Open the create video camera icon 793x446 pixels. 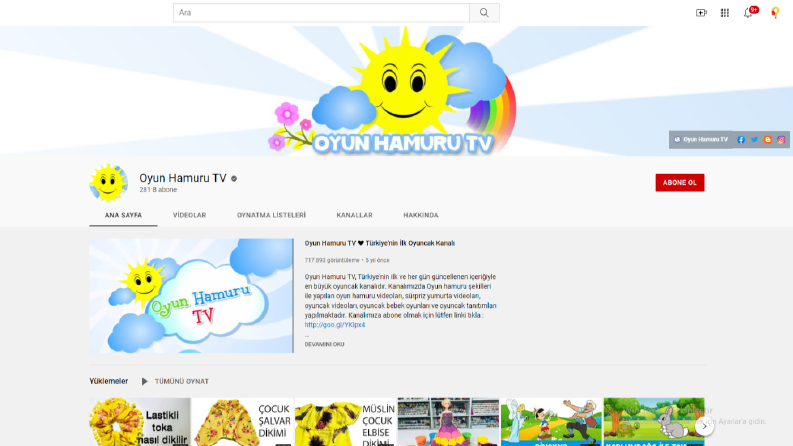click(x=701, y=13)
